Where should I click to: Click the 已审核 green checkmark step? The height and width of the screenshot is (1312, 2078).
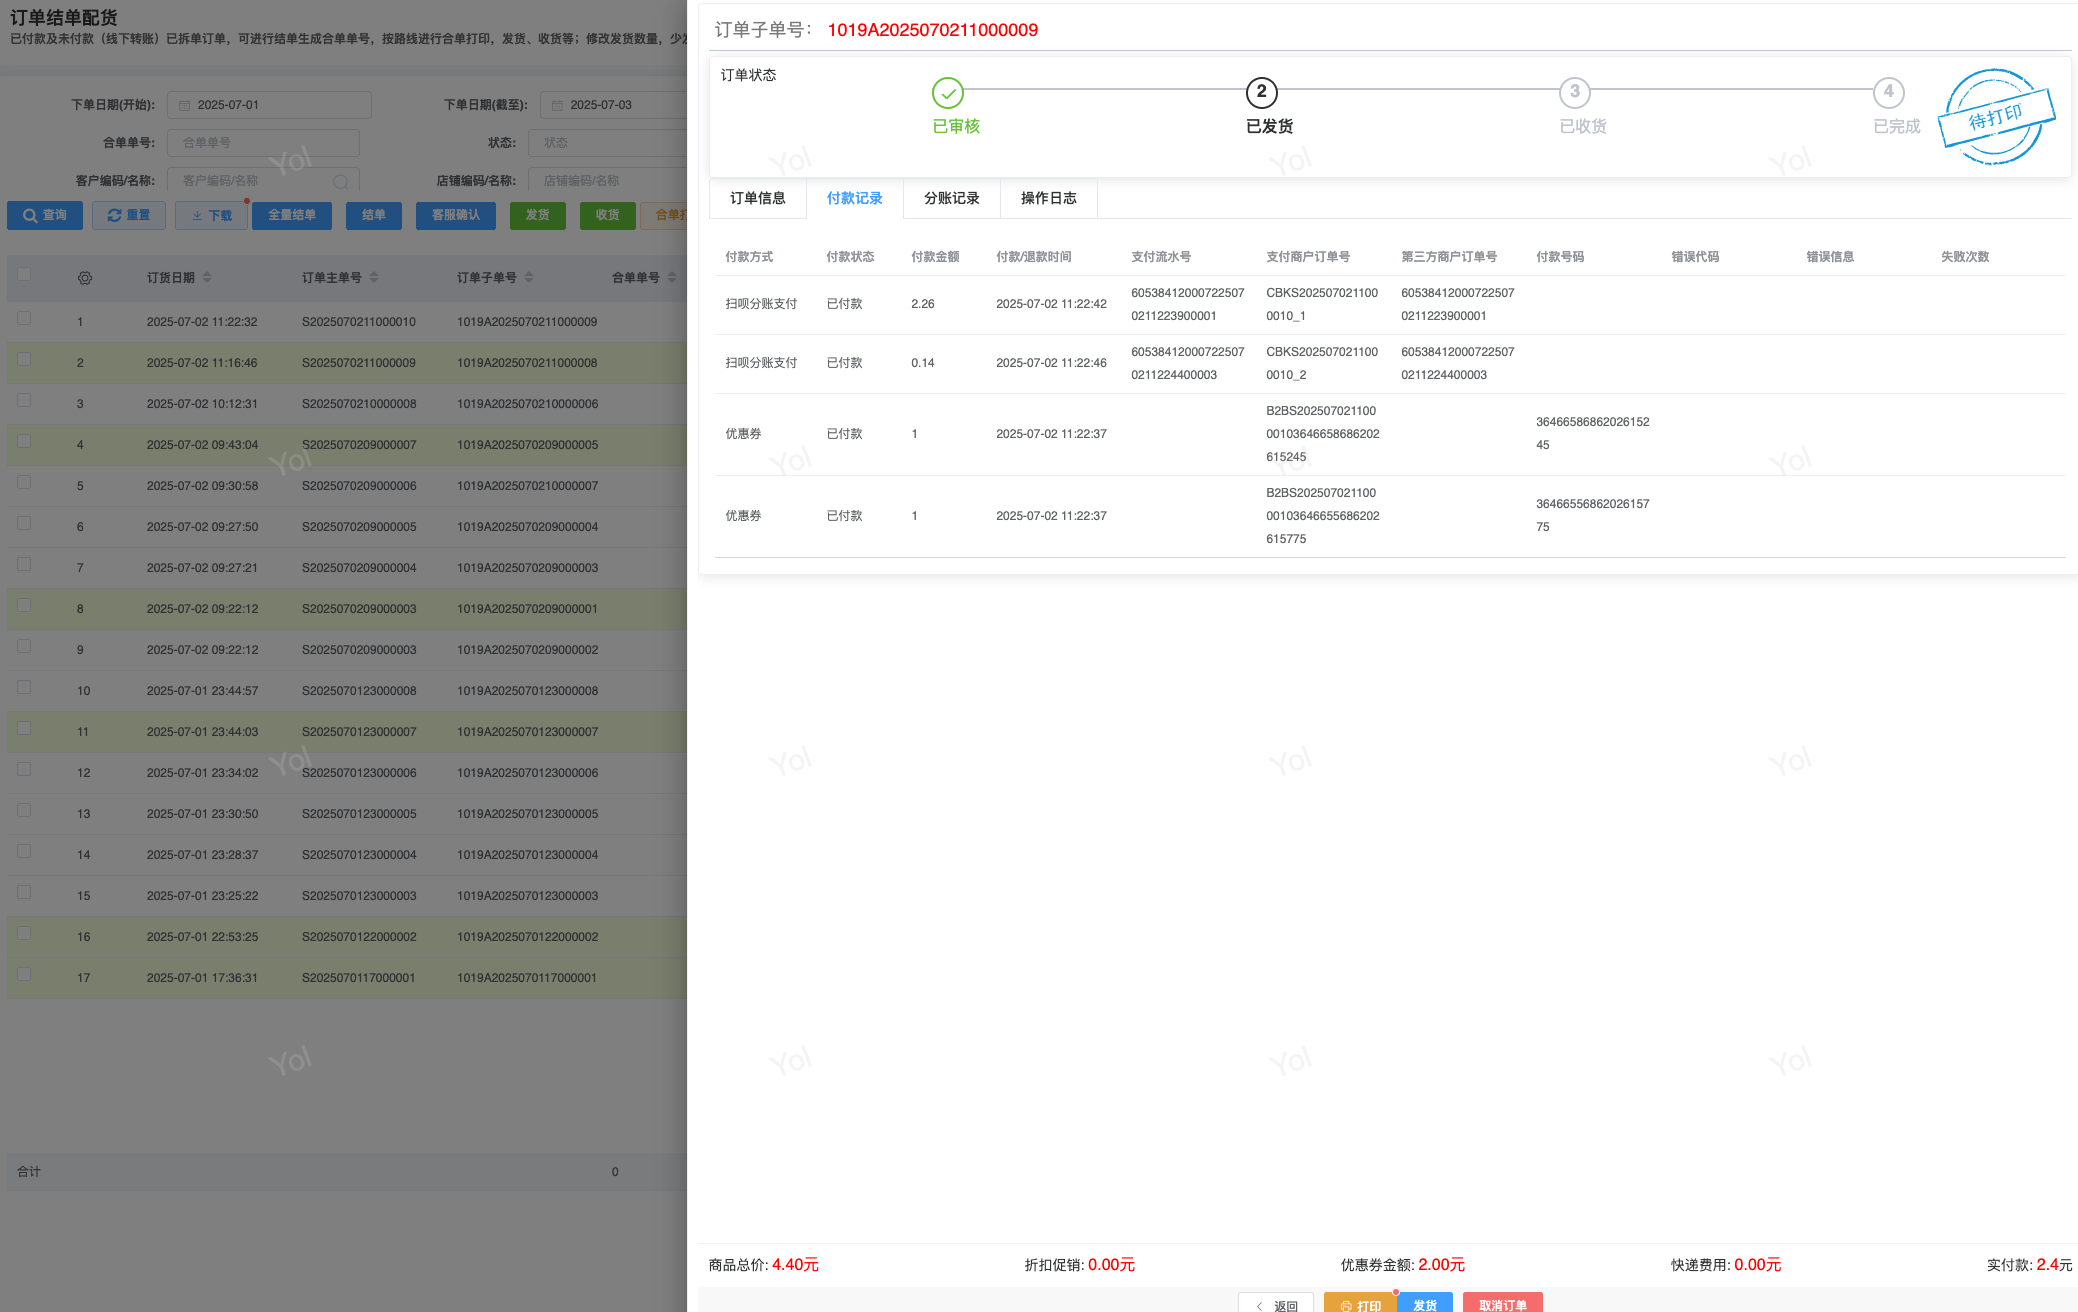click(x=947, y=93)
